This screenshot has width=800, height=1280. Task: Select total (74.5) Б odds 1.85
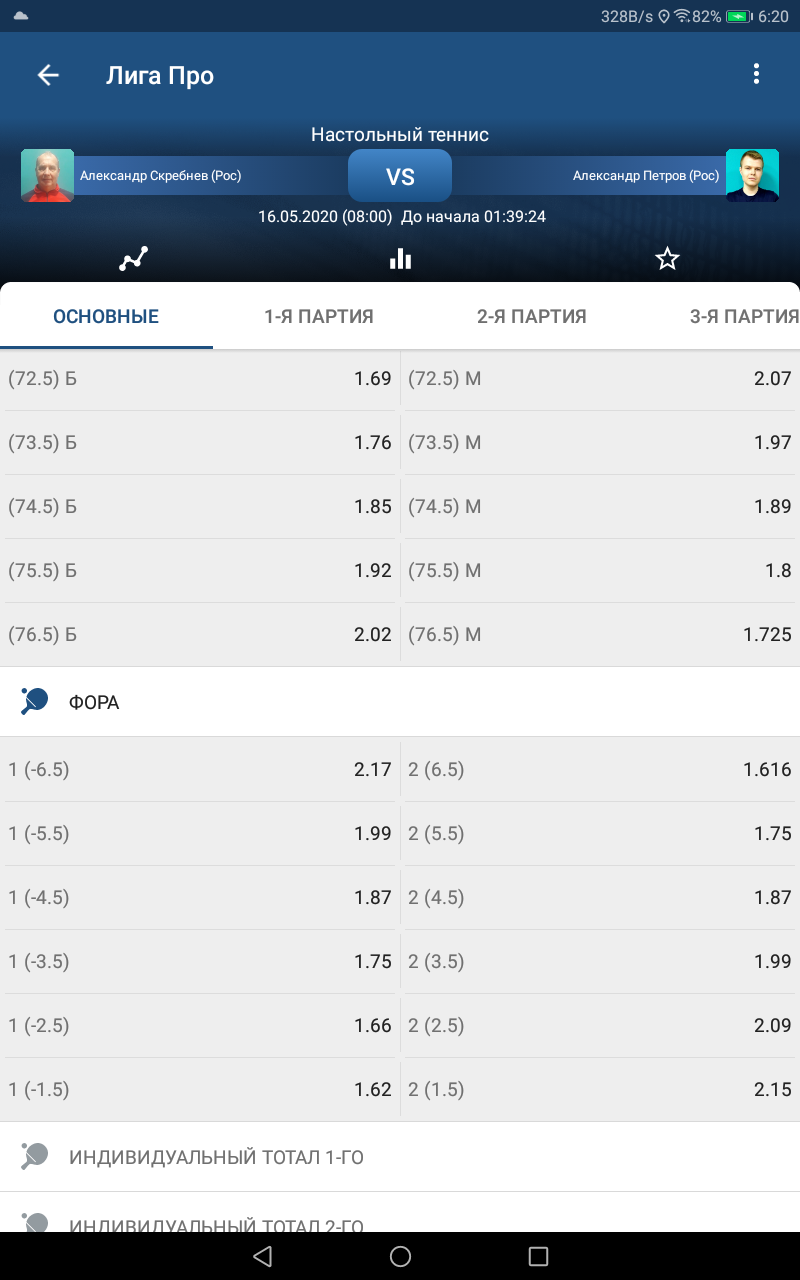(x=200, y=507)
